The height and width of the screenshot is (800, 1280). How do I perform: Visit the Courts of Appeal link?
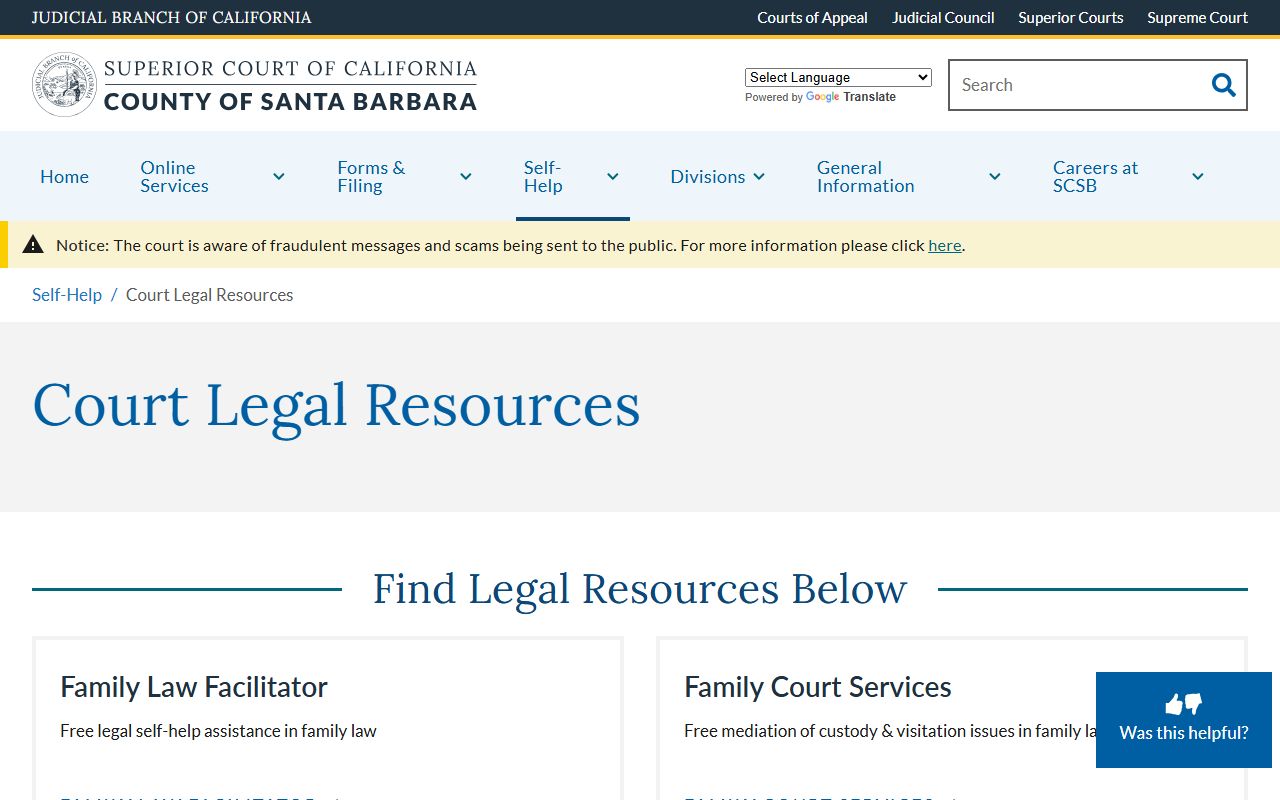(812, 18)
